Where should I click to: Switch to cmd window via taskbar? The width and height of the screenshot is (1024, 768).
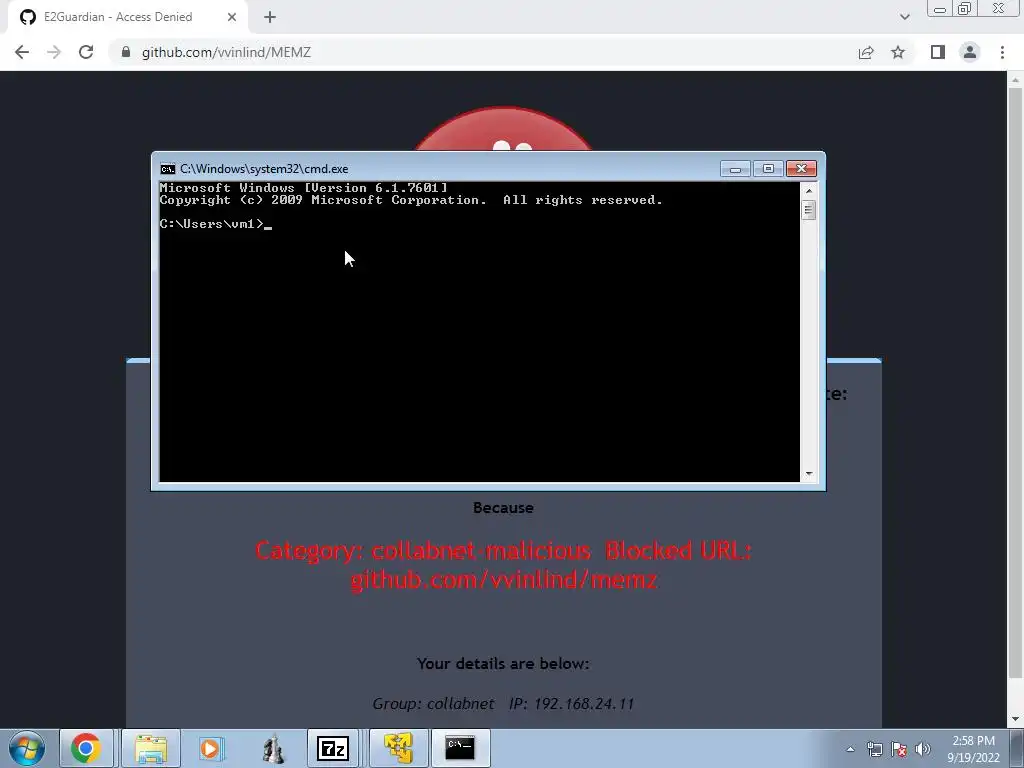point(460,748)
